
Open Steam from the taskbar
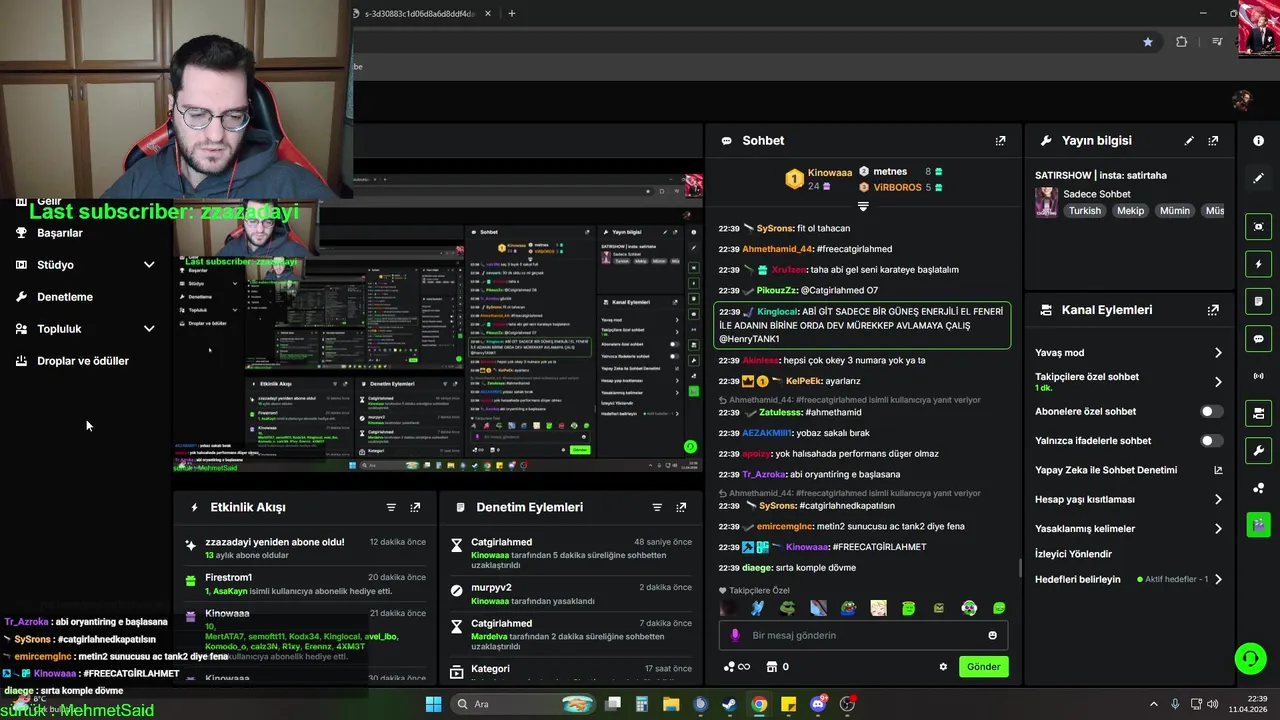[730, 704]
